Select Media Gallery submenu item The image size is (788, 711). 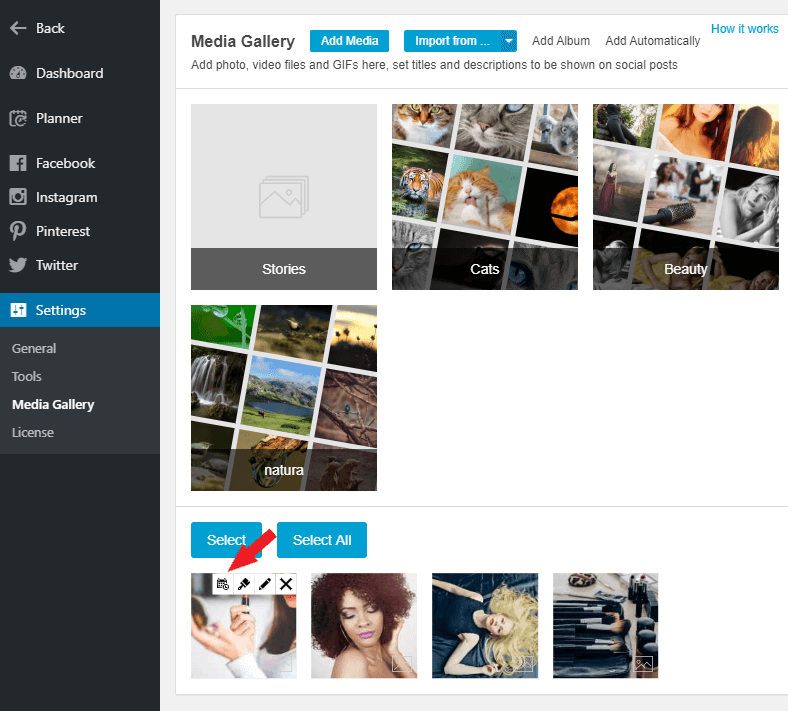coord(53,404)
